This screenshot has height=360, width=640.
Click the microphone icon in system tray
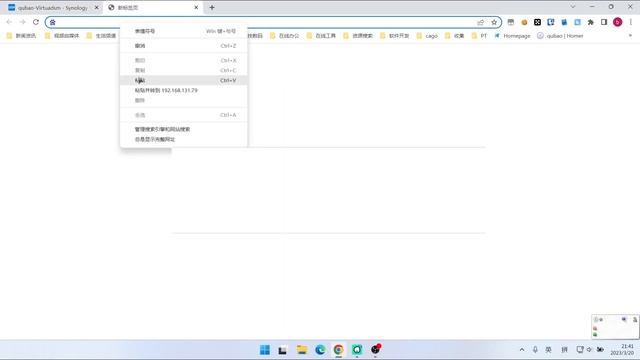point(535,350)
